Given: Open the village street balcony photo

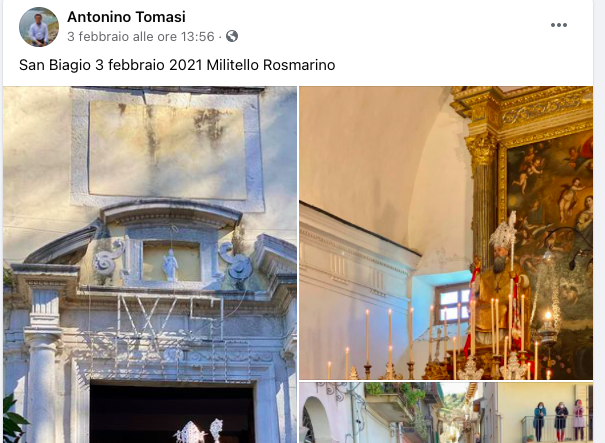Looking at the screenshot, I should 446,413.
